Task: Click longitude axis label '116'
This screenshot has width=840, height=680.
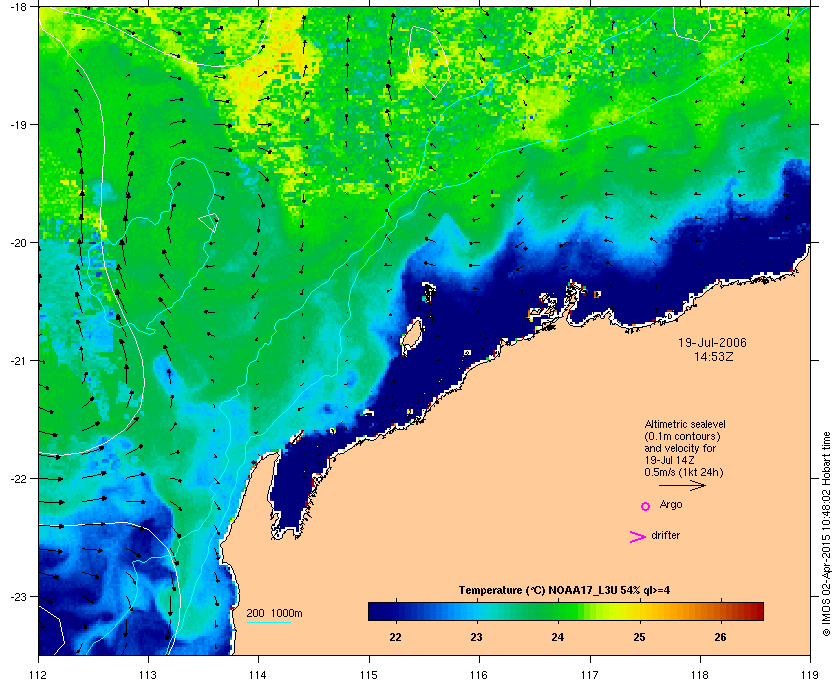Action: tap(478, 674)
